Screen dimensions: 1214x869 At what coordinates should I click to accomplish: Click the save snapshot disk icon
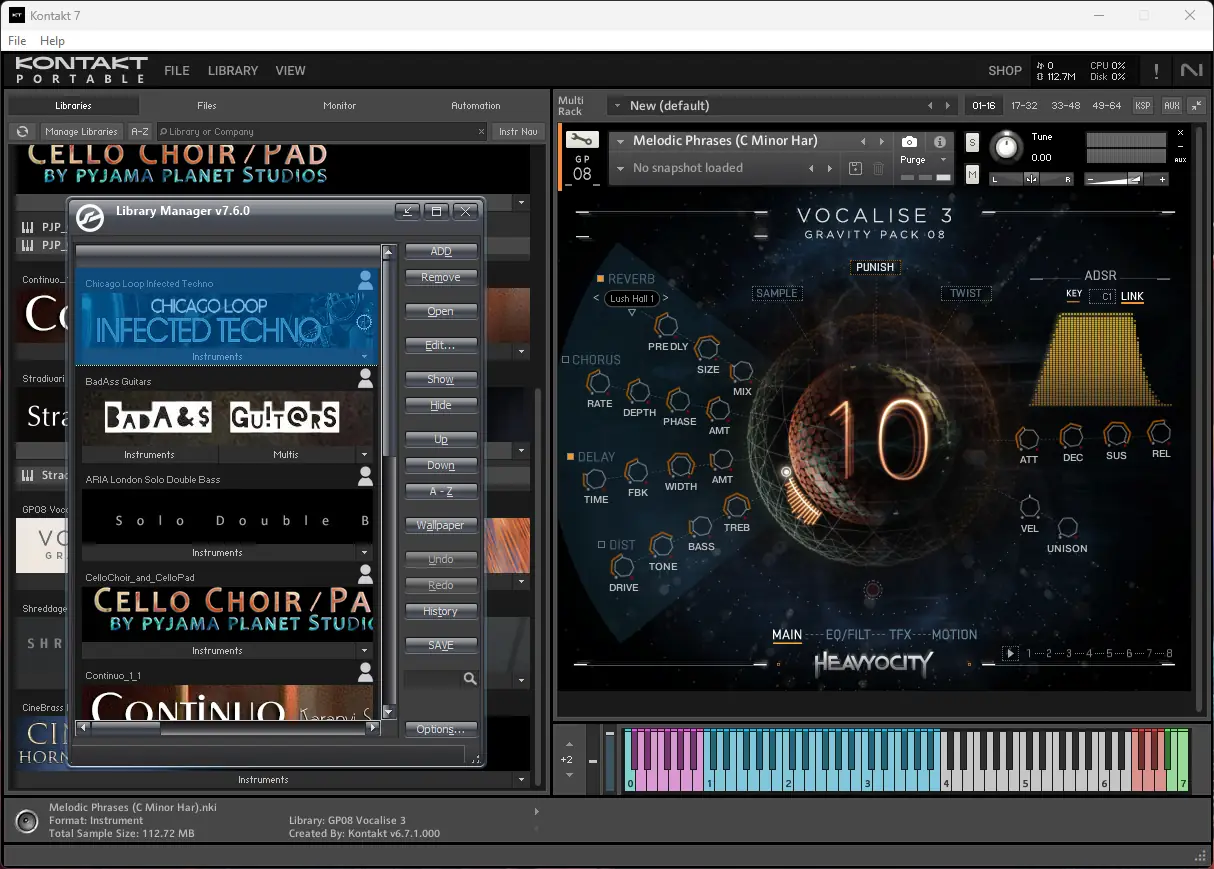(x=855, y=169)
